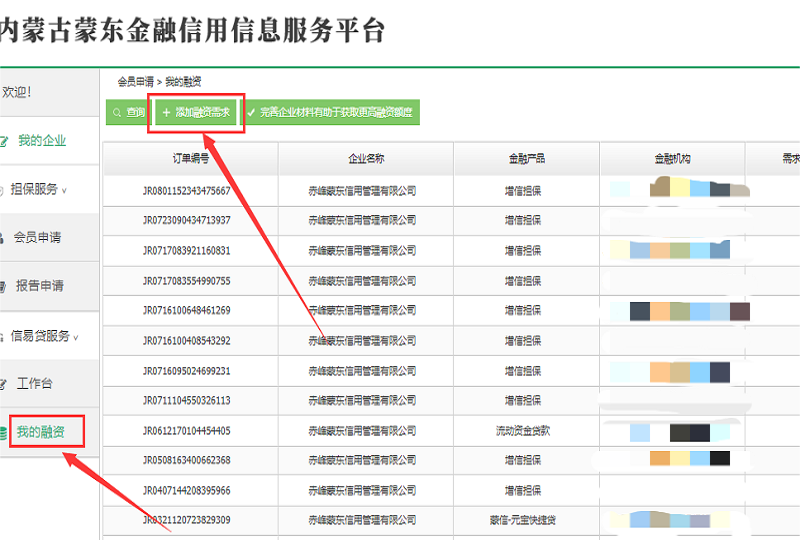Viewport: 800px width, 540px height.
Task: Click the 金融产品 column header
Action: point(526,159)
